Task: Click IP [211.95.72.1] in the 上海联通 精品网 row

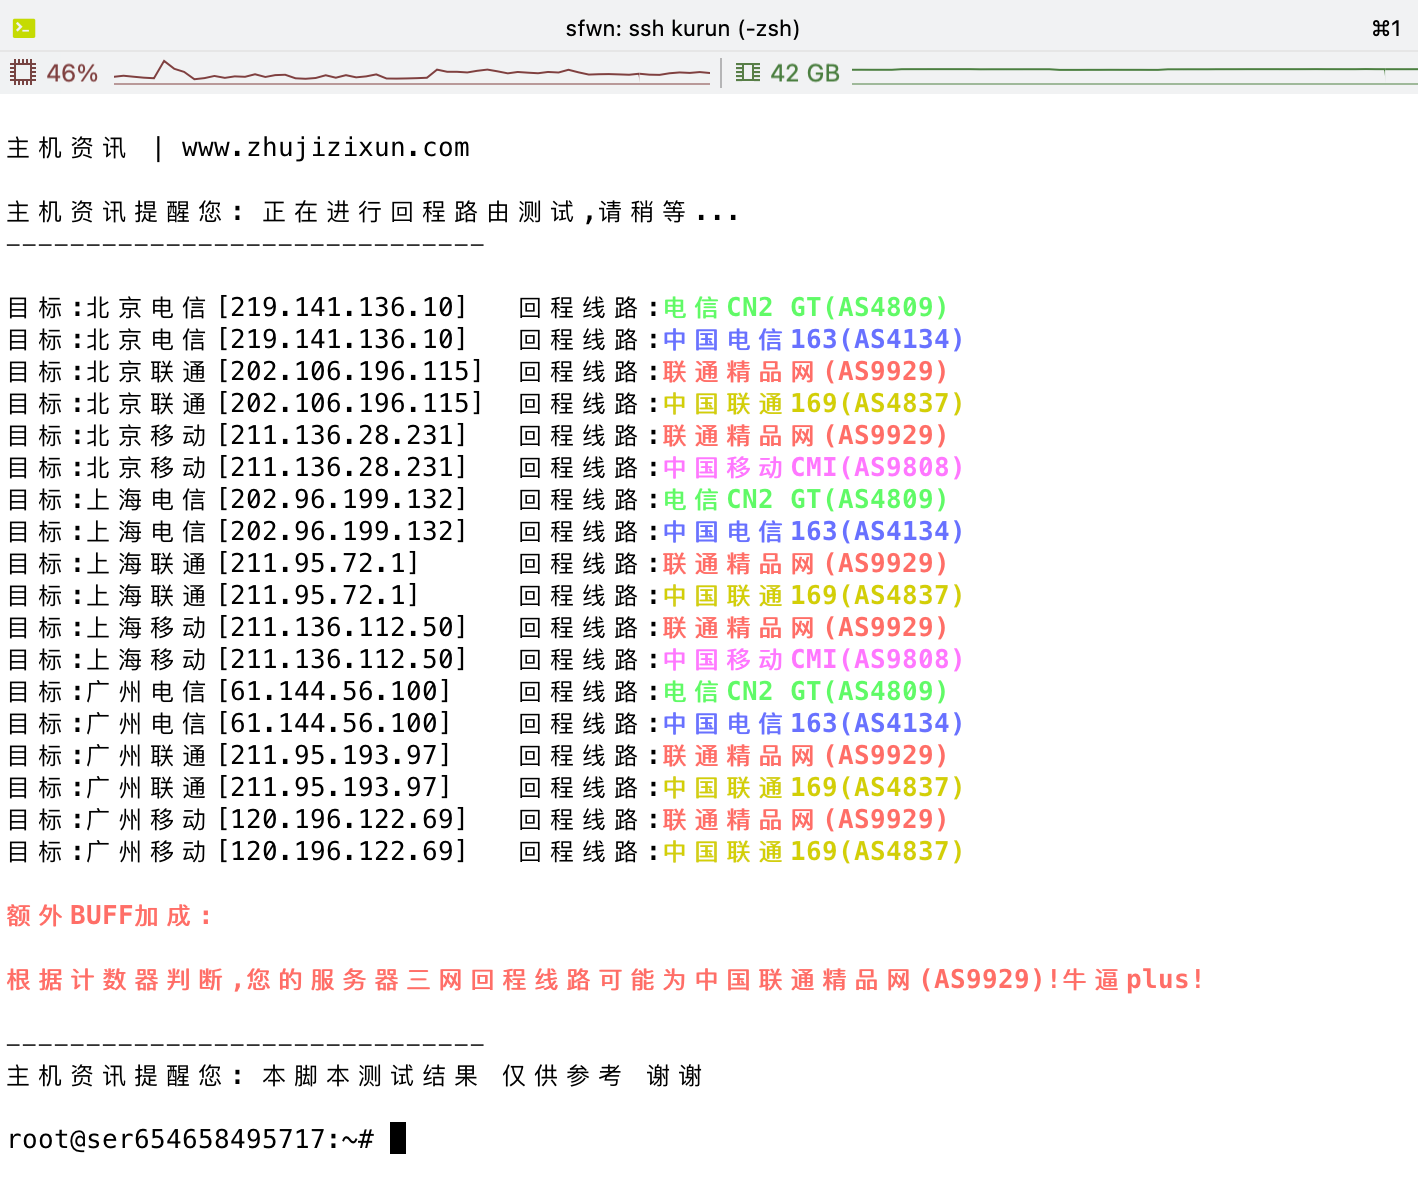Action: tap(318, 563)
